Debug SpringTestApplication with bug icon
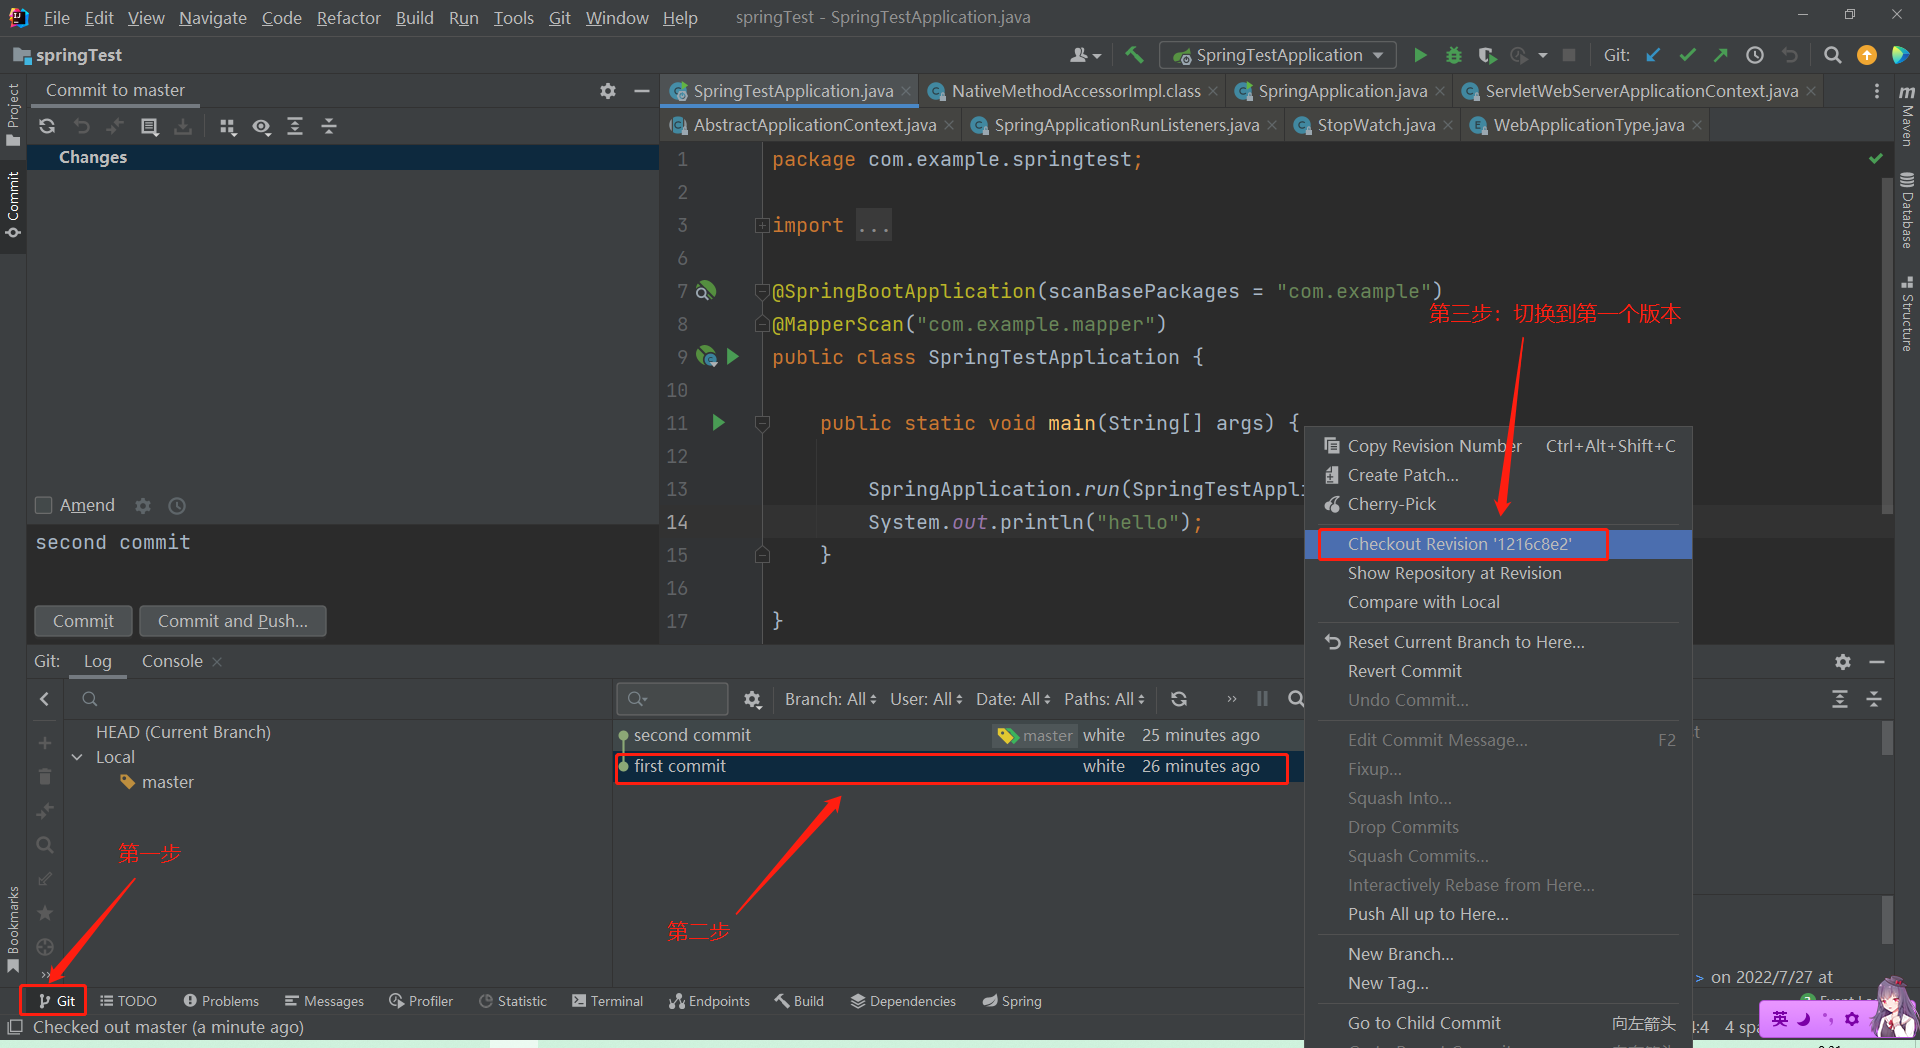 (x=1454, y=55)
